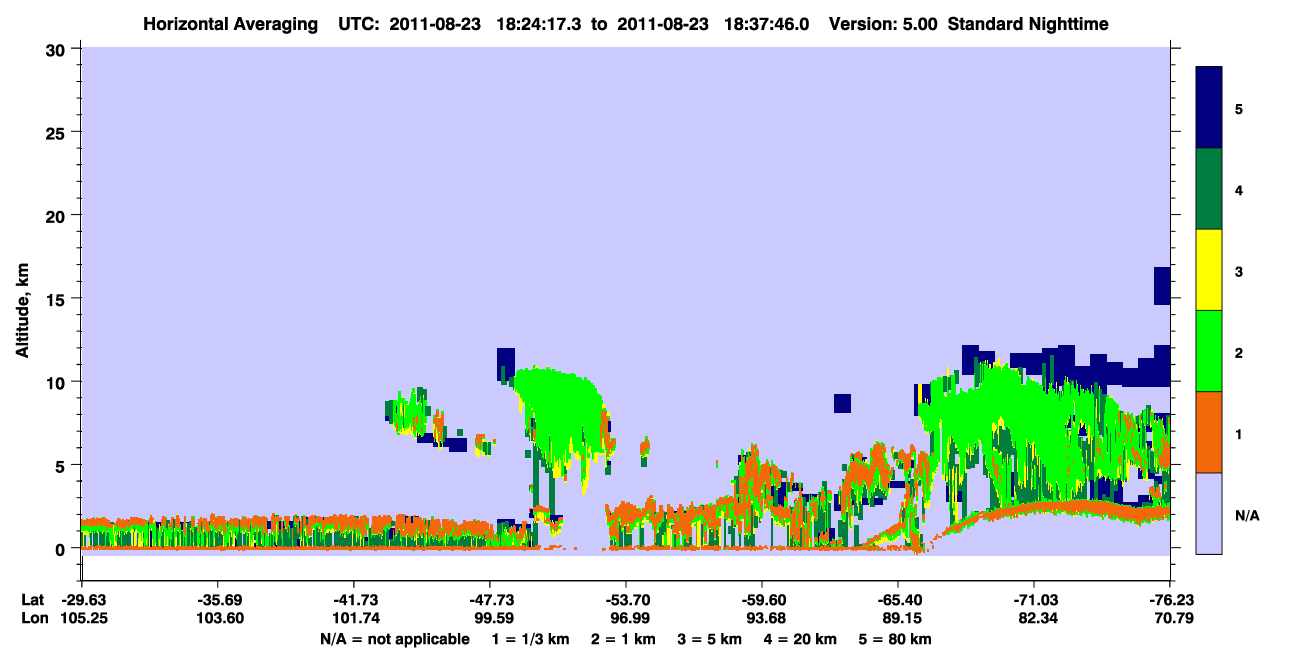Click latitude value -71.03
1300x667 pixels.
1034,600
